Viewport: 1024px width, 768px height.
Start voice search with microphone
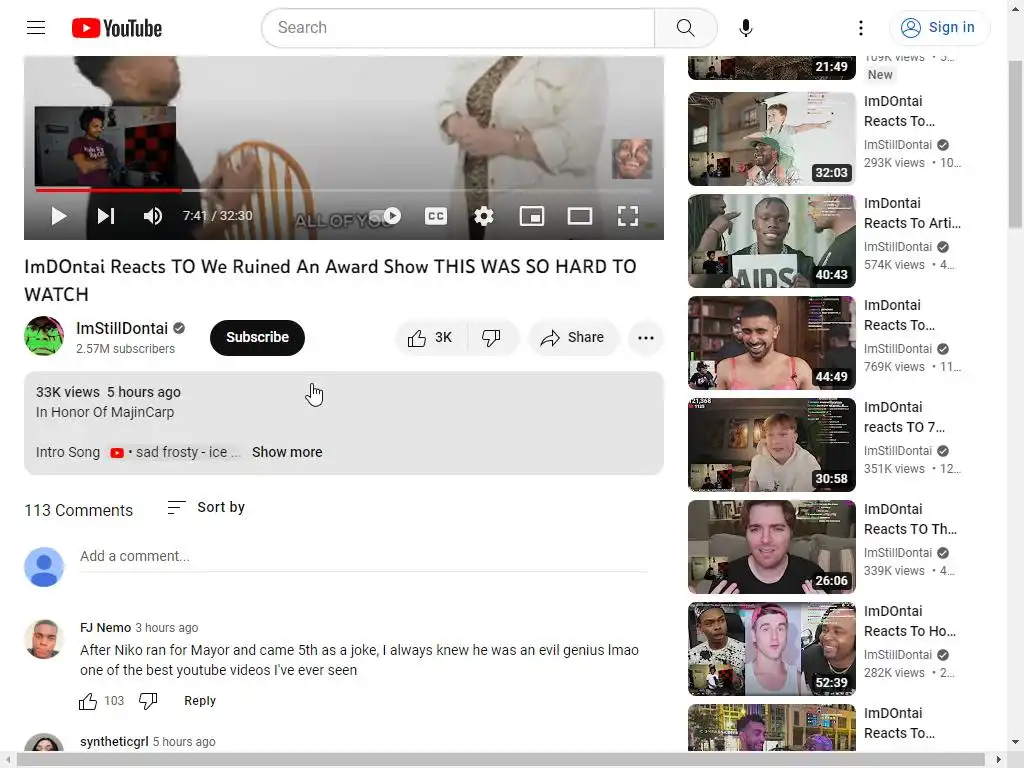pos(745,27)
